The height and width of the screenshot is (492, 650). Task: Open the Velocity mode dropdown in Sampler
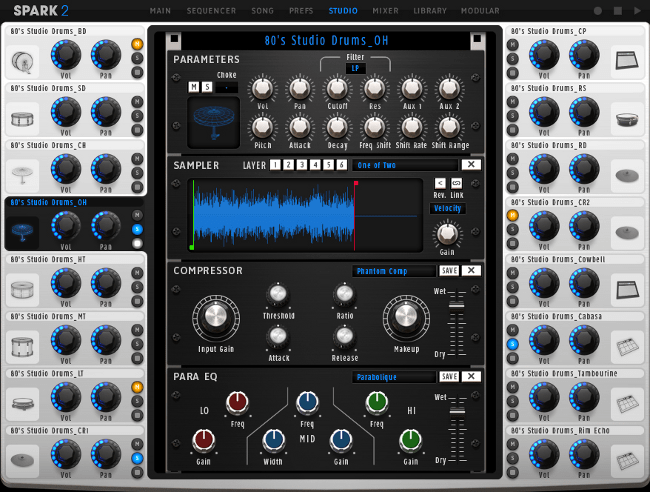click(448, 209)
